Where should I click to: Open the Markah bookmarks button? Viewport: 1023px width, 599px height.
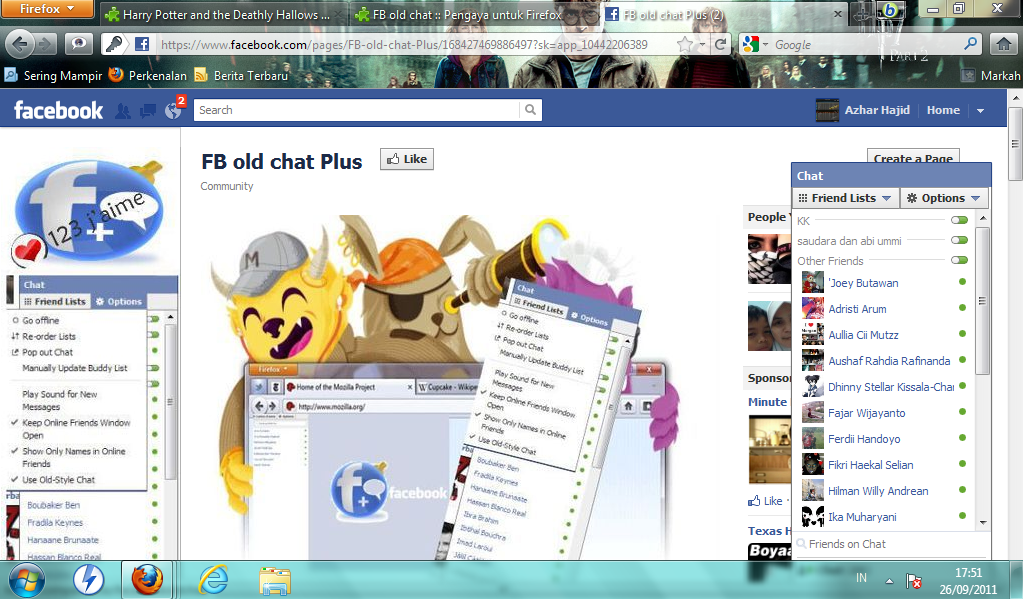click(991, 76)
